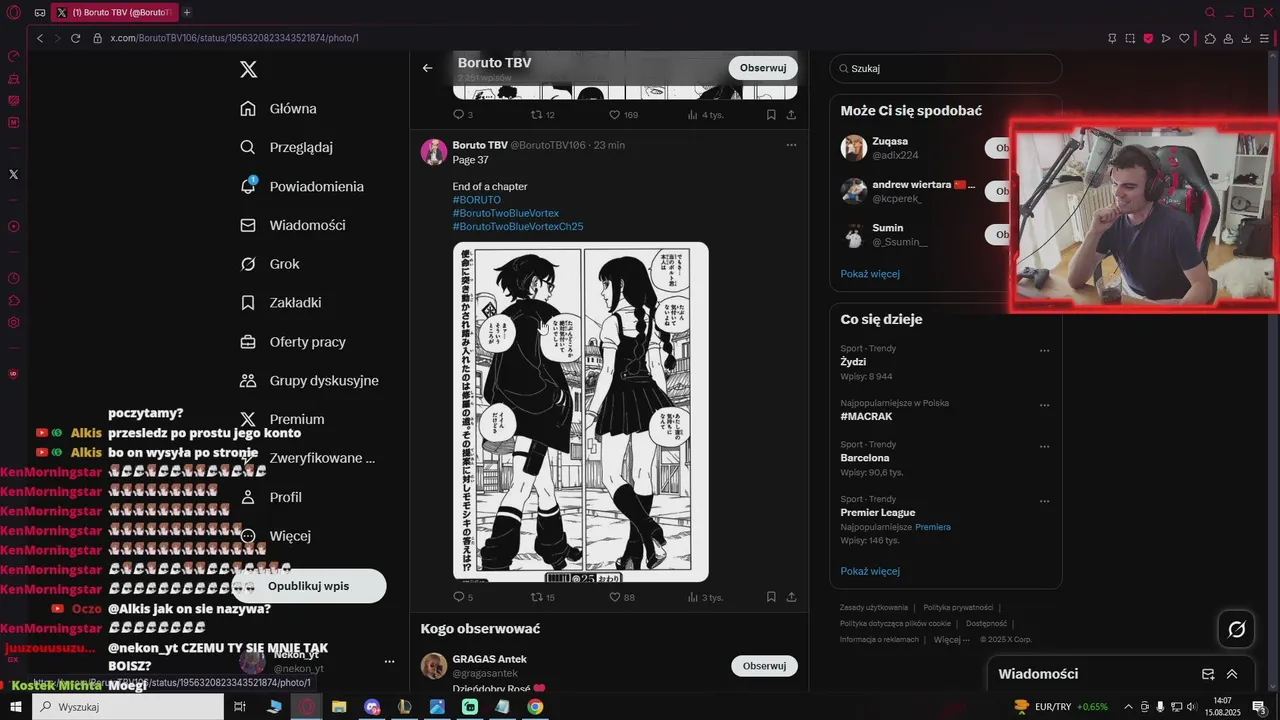1280x720 pixels.
Task: Open three-dot menu on the Page 37 post
Action: click(791, 145)
